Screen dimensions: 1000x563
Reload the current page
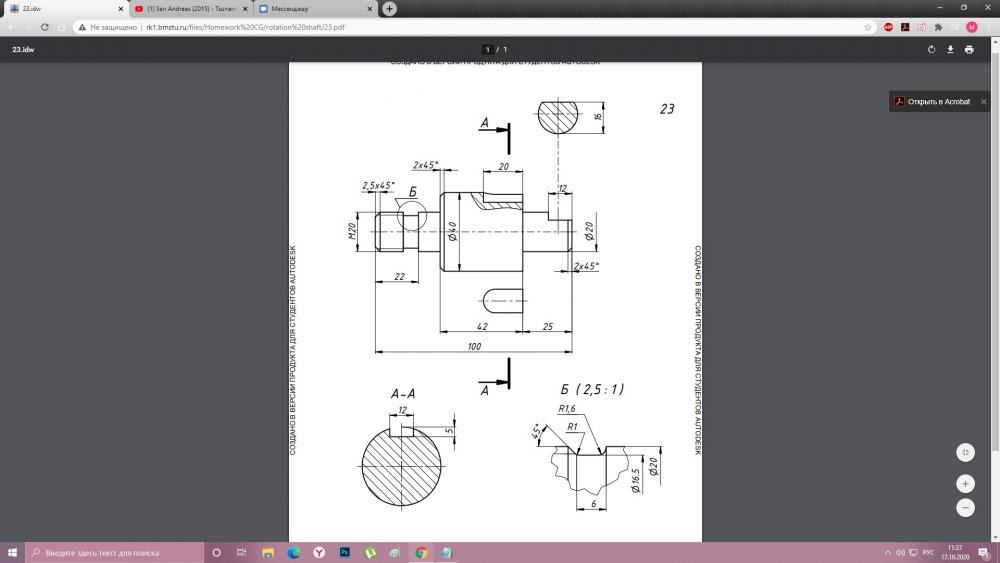[x=45, y=27]
